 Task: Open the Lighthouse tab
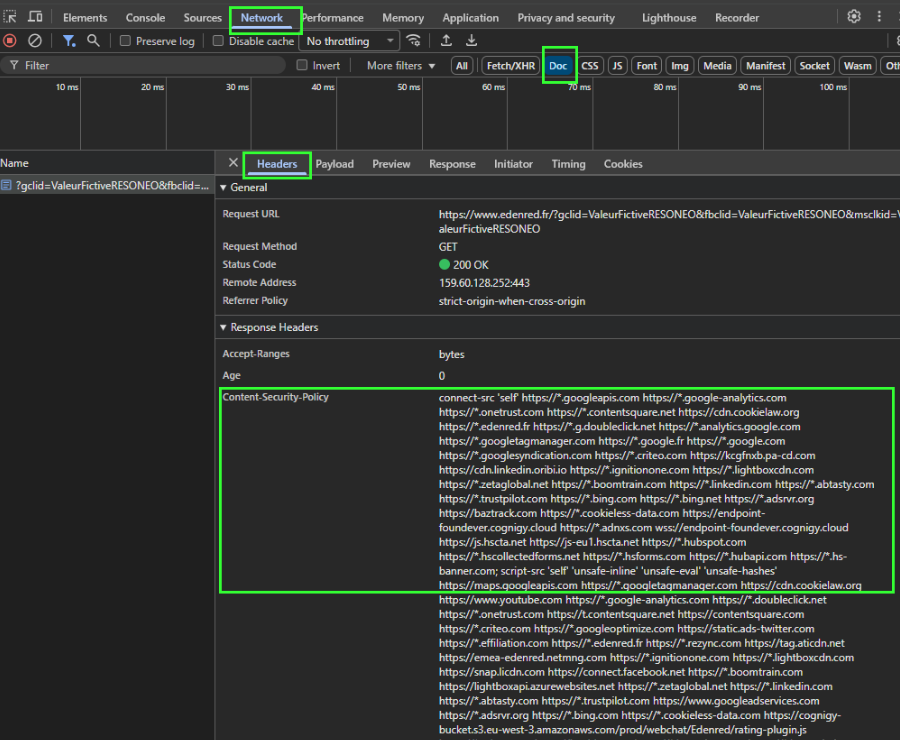coord(669,18)
